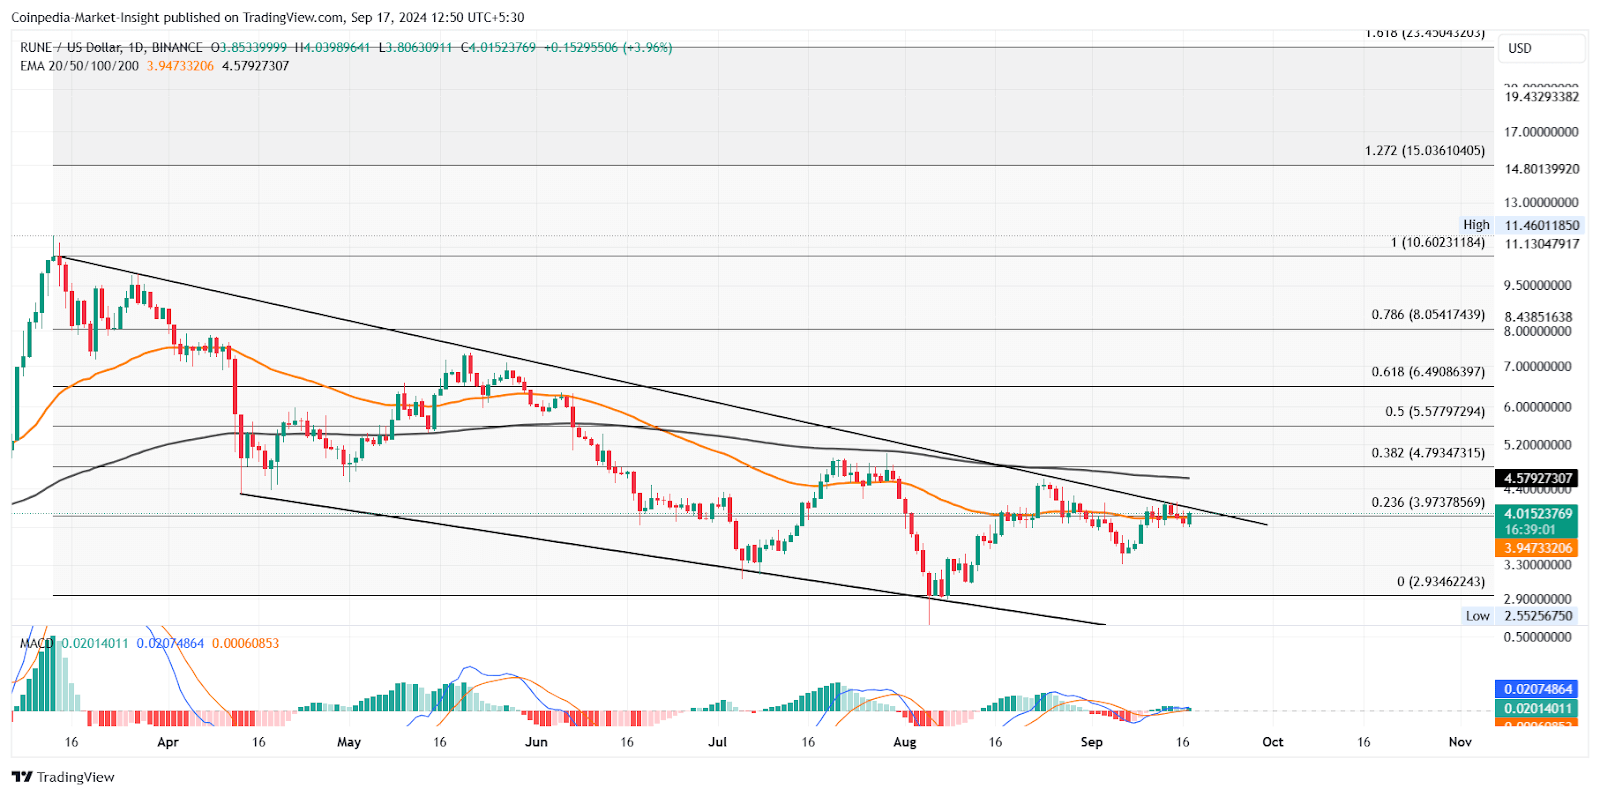Click the Fibonacci 0 (2.93462243) label
The width and height of the screenshot is (1600, 796).
pos(1441,582)
